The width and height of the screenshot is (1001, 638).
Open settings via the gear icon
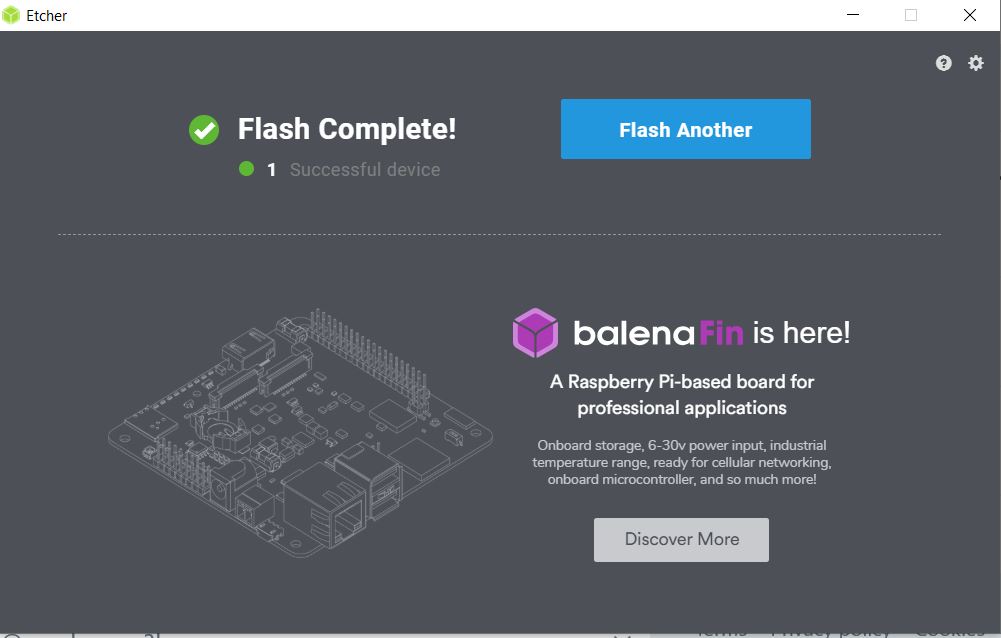[975, 63]
